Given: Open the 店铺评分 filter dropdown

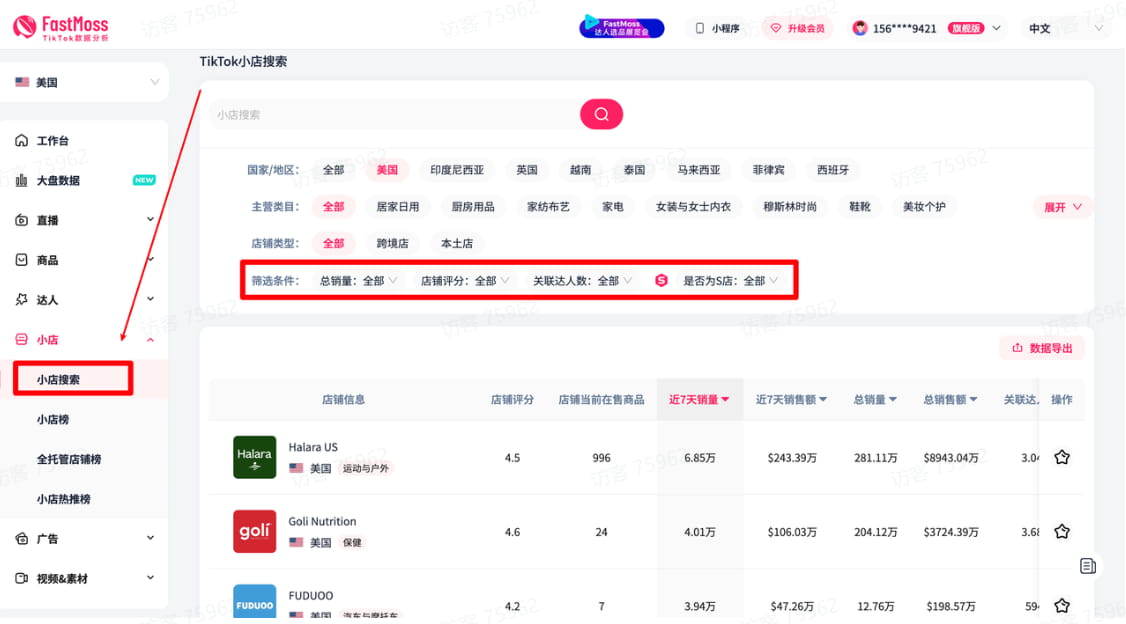Looking at the screenshot, I should coord(465,281).
